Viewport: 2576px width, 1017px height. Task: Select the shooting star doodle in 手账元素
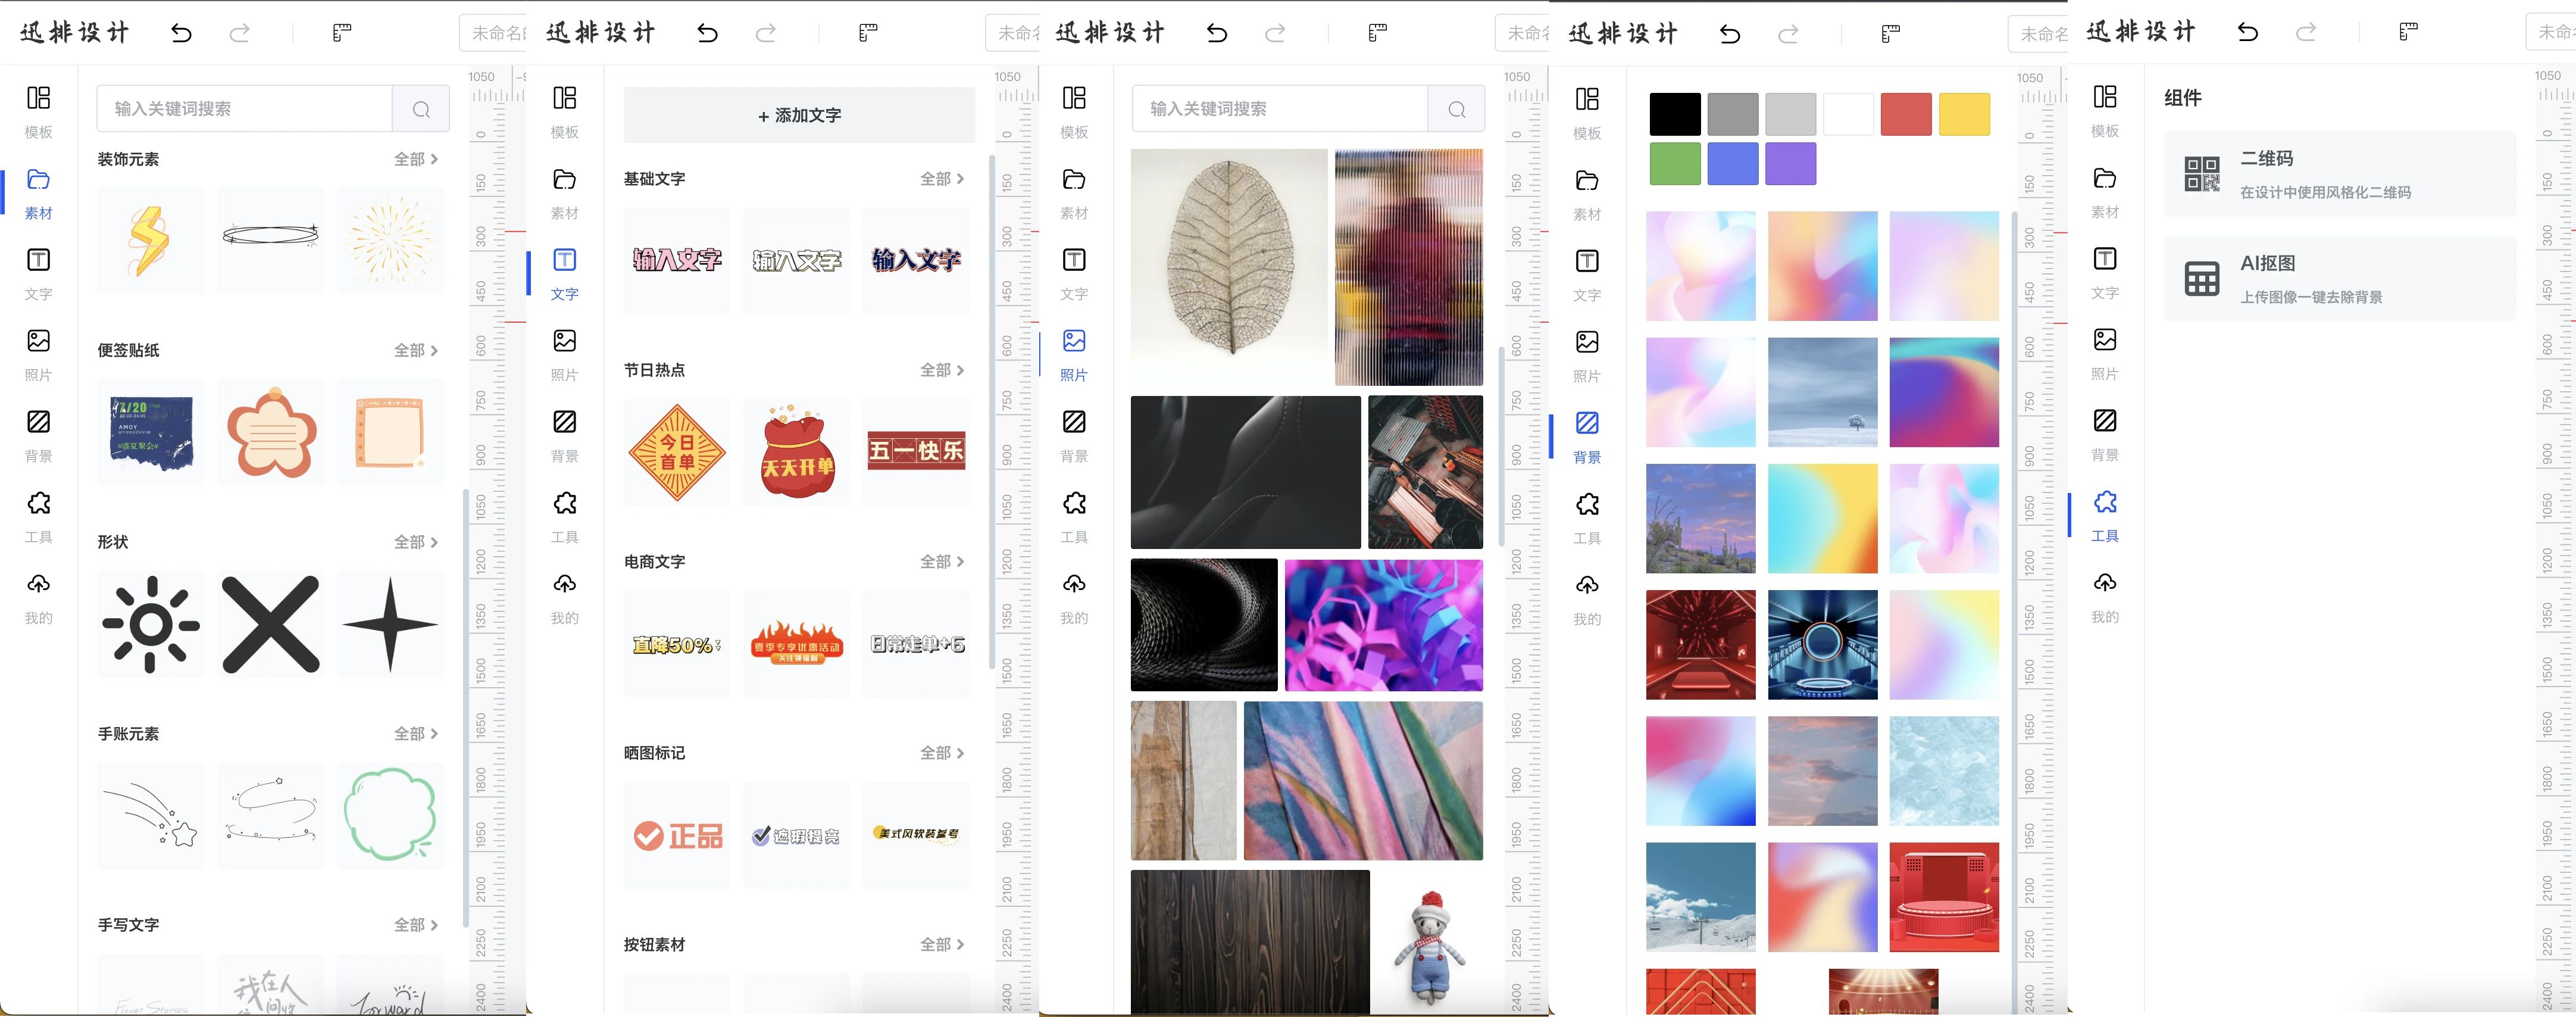tap(150, 815)
